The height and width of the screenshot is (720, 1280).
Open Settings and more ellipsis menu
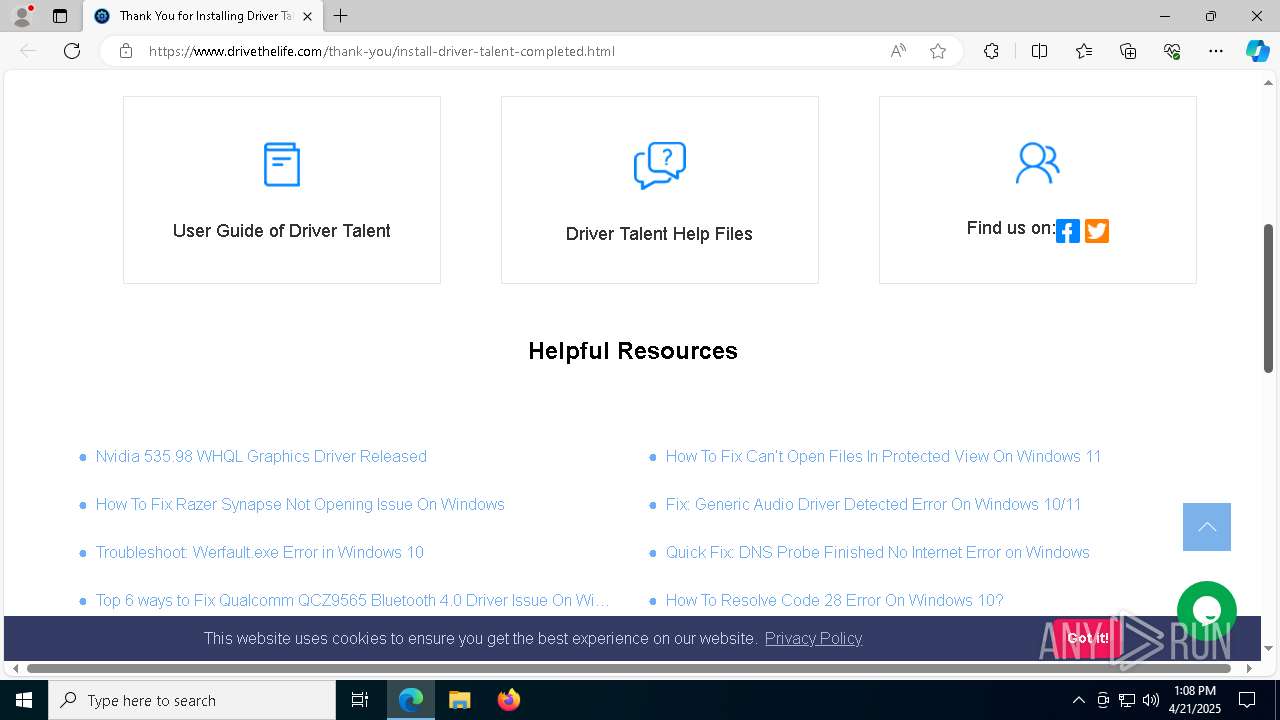[x=1216, y=51]
